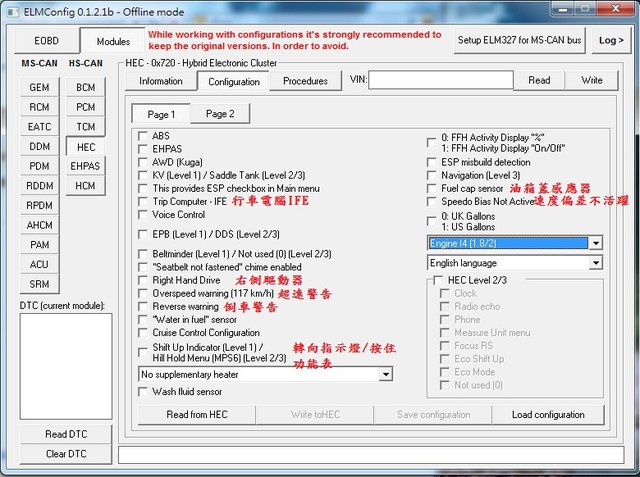Open the Procedures tab
The image size is (640, 477).
[305, 81]
